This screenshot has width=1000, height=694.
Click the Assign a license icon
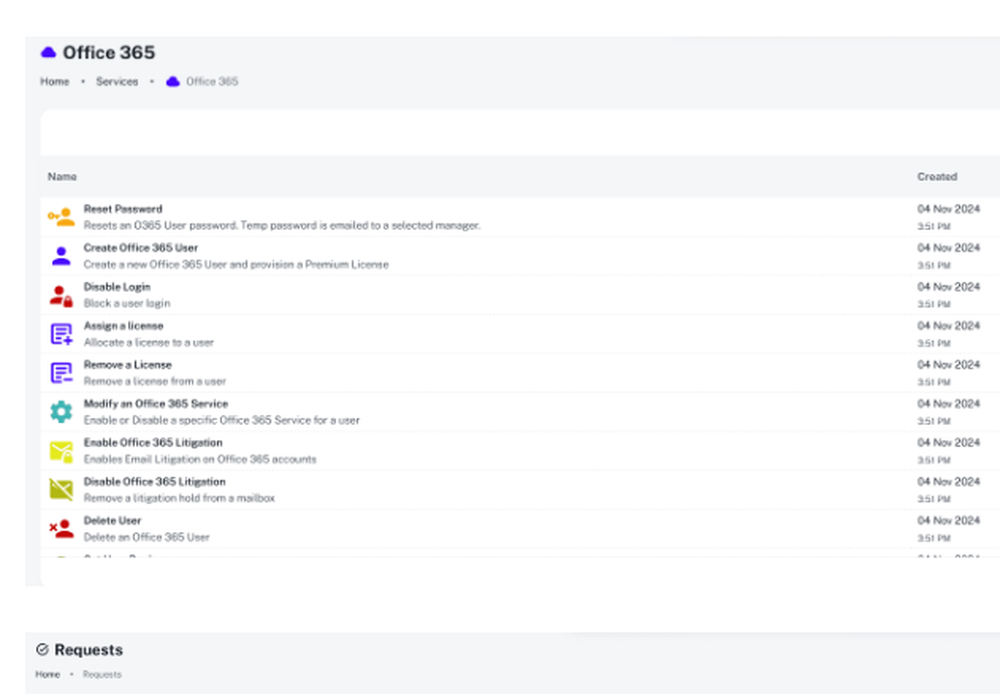click(x=61, y=334)
